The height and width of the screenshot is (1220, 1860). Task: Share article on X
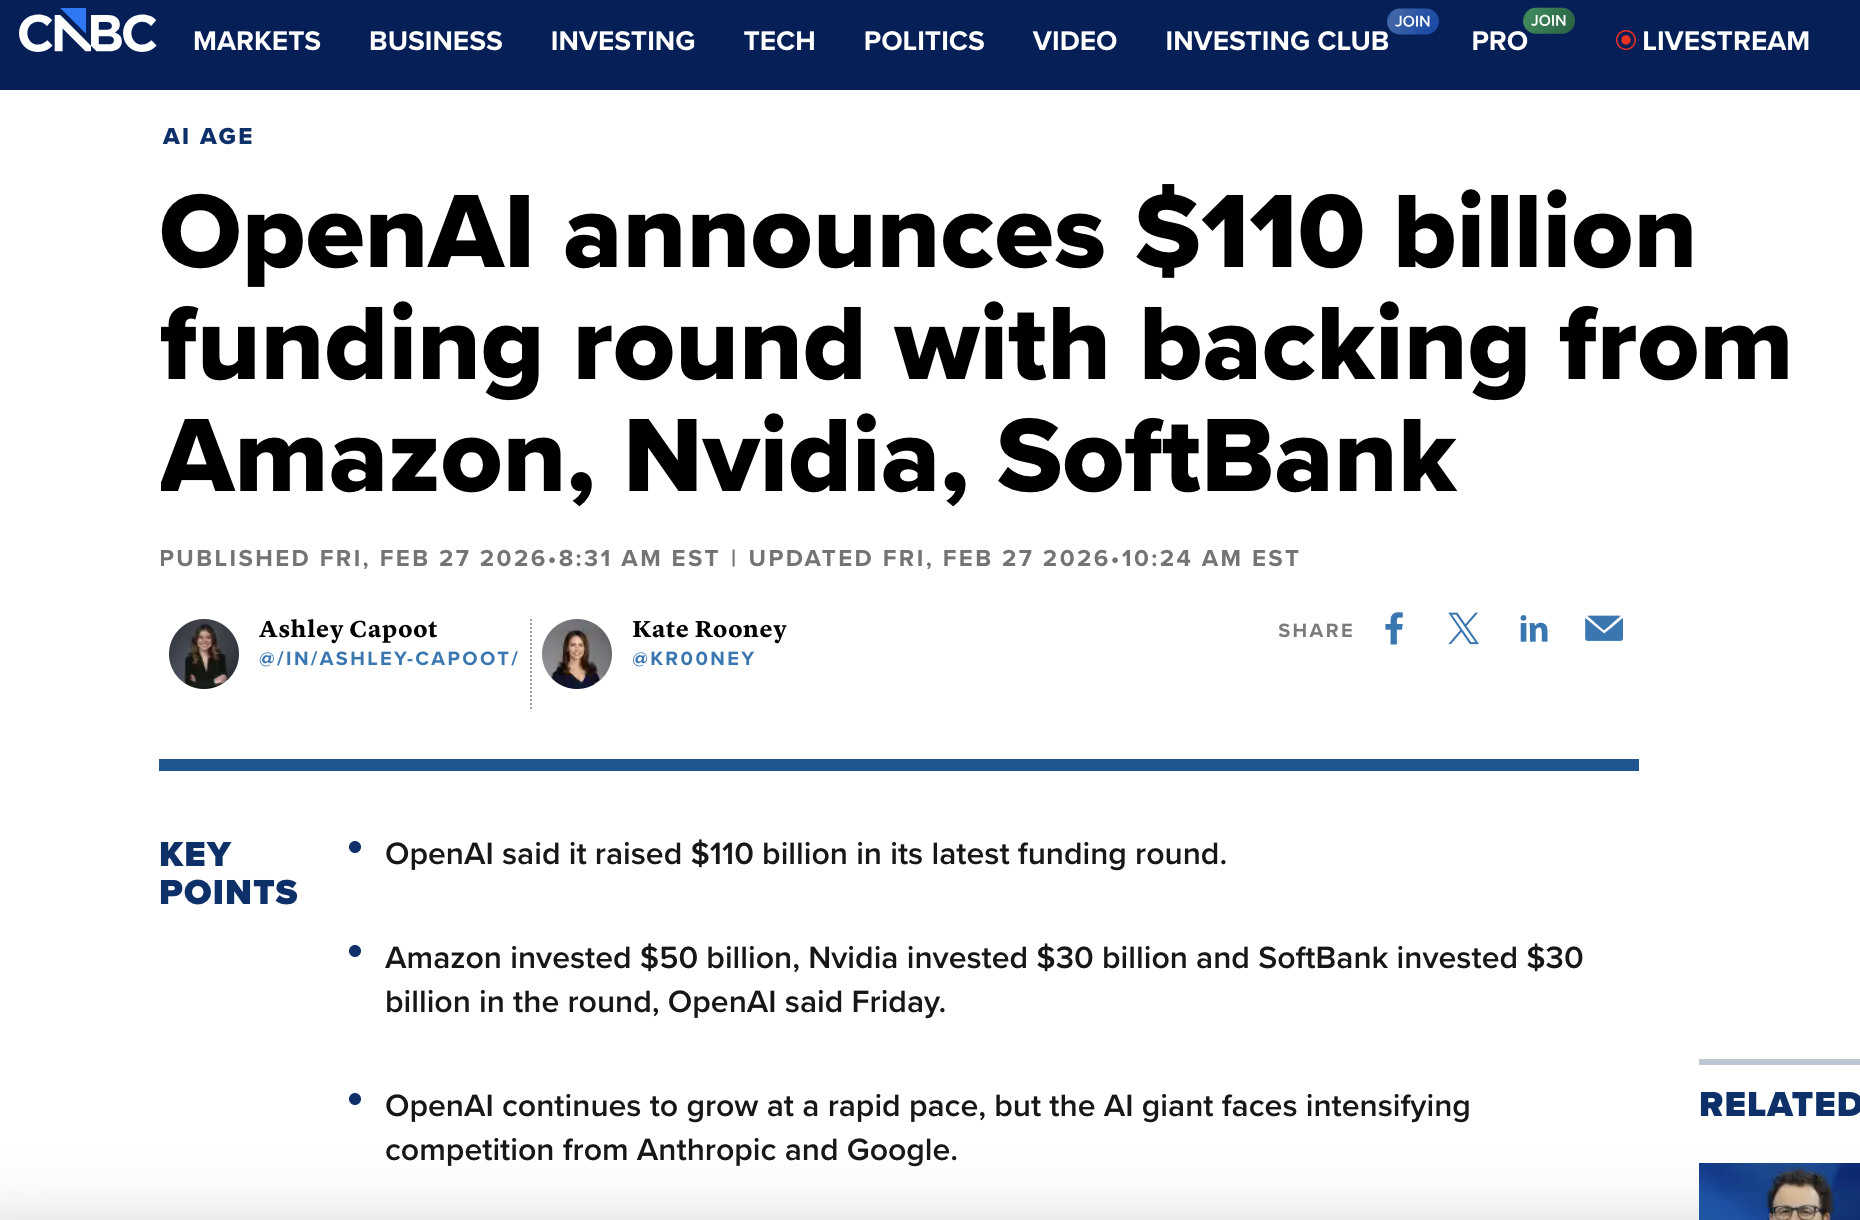(x=1463, y=629)
